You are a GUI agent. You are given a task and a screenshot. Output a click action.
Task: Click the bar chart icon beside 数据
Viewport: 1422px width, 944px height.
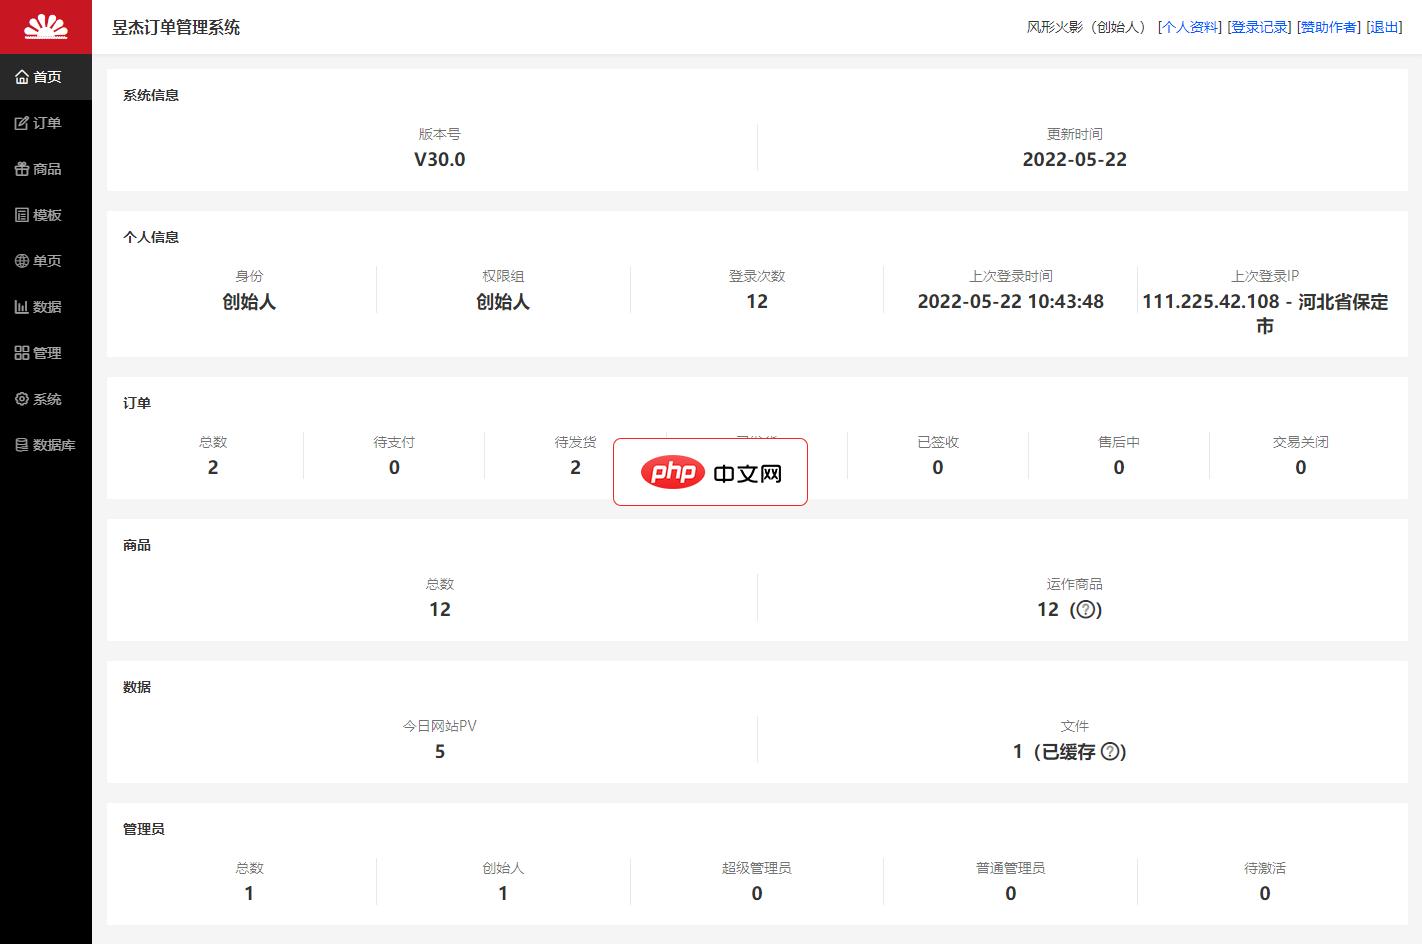[x=22, y=307]
